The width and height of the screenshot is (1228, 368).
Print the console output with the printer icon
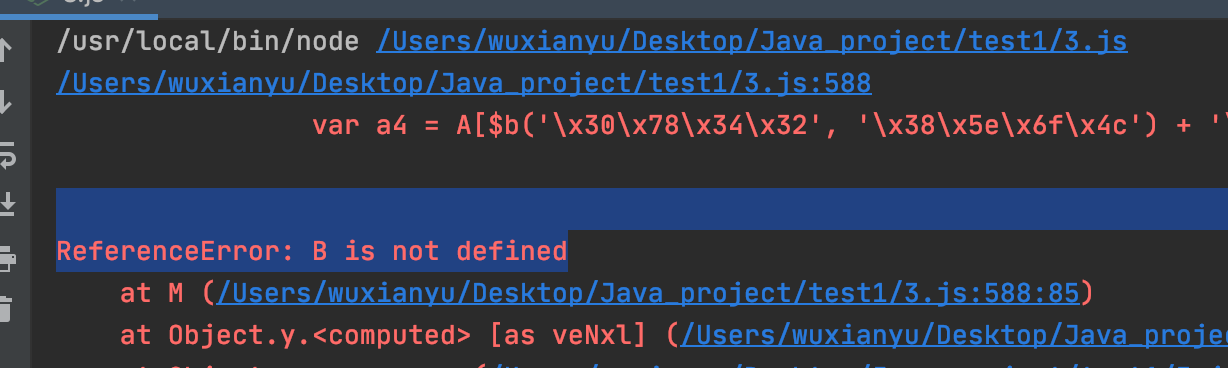pos(6,258)
